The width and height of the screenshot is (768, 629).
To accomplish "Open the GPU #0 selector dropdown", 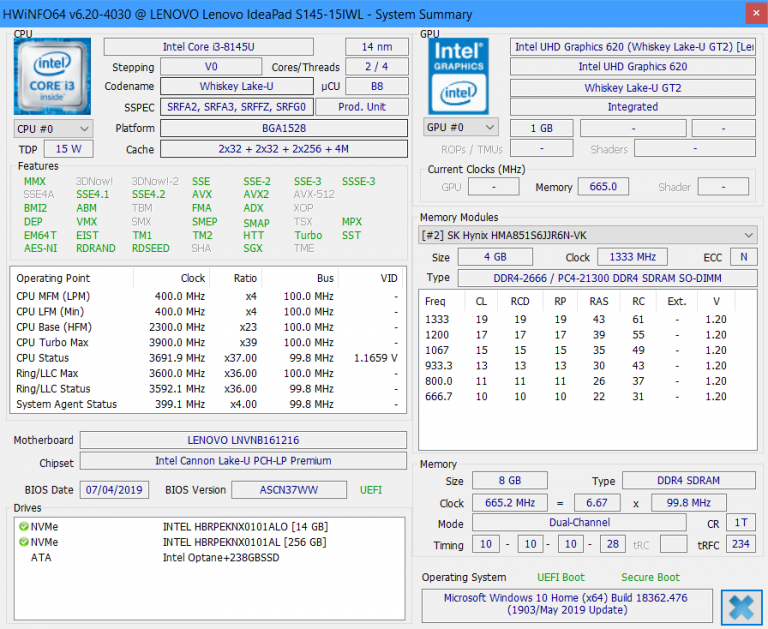I will [460, 128].
